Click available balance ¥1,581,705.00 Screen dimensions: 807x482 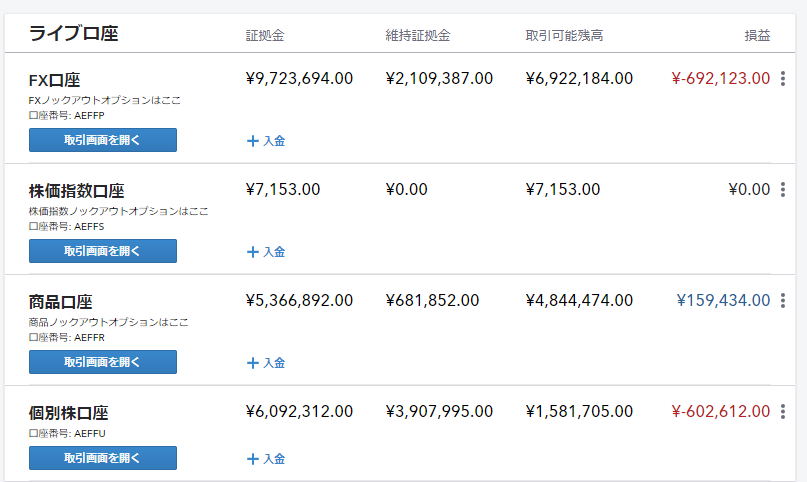[580, 412]
